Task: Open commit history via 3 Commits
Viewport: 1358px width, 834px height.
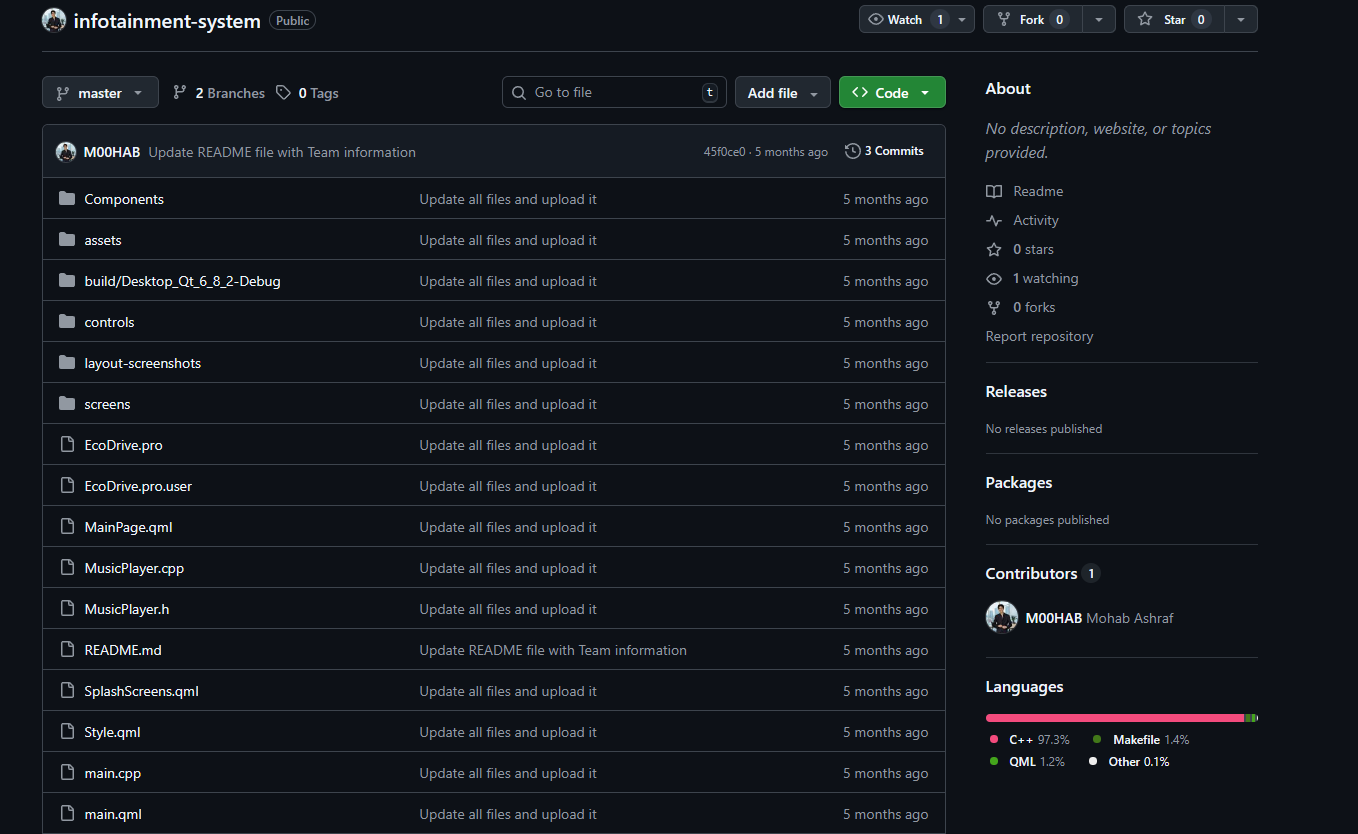Action: [x=884, y=151]
